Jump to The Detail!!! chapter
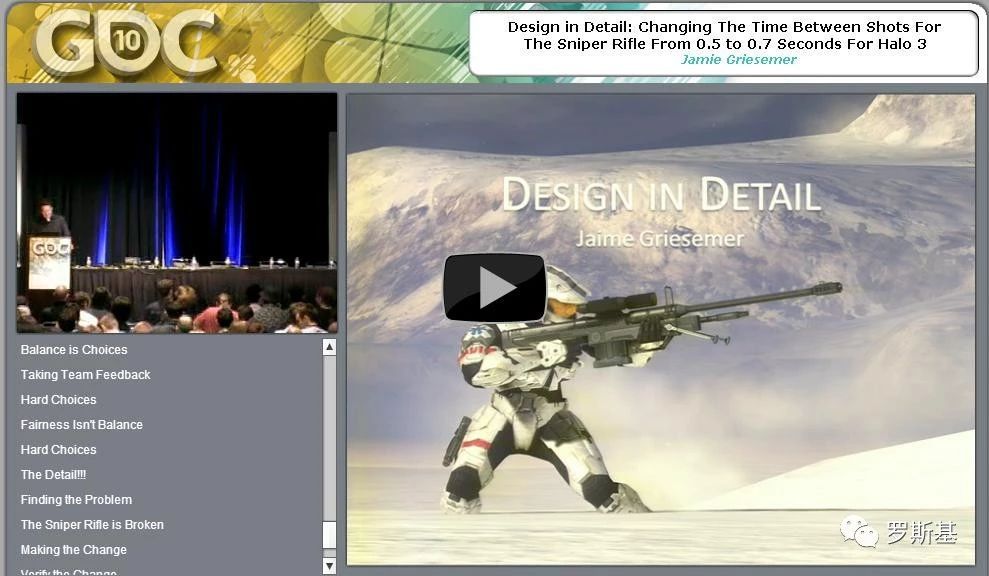The width and height of the screenshot is (989, 576). click(53, 475)
